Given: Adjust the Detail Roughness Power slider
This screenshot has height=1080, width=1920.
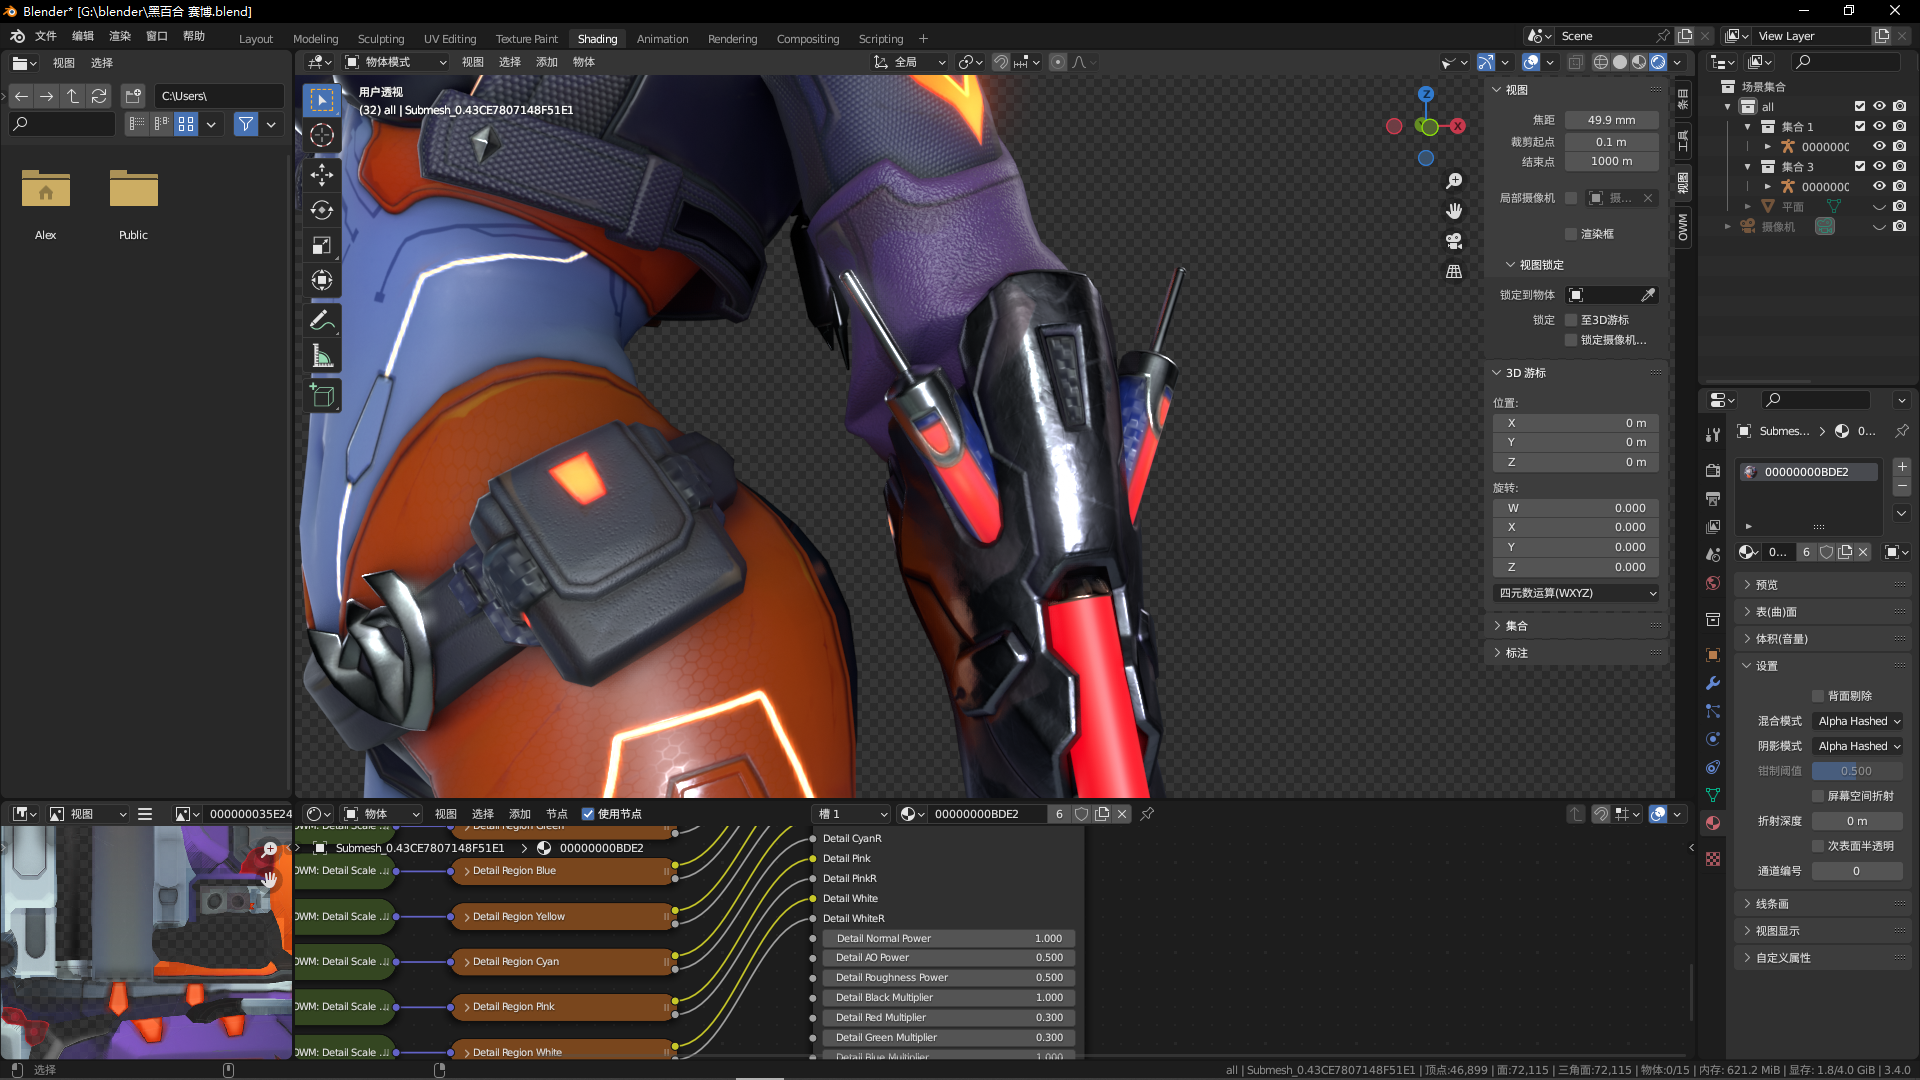Looking at the screenshot, I should (948, 978).
